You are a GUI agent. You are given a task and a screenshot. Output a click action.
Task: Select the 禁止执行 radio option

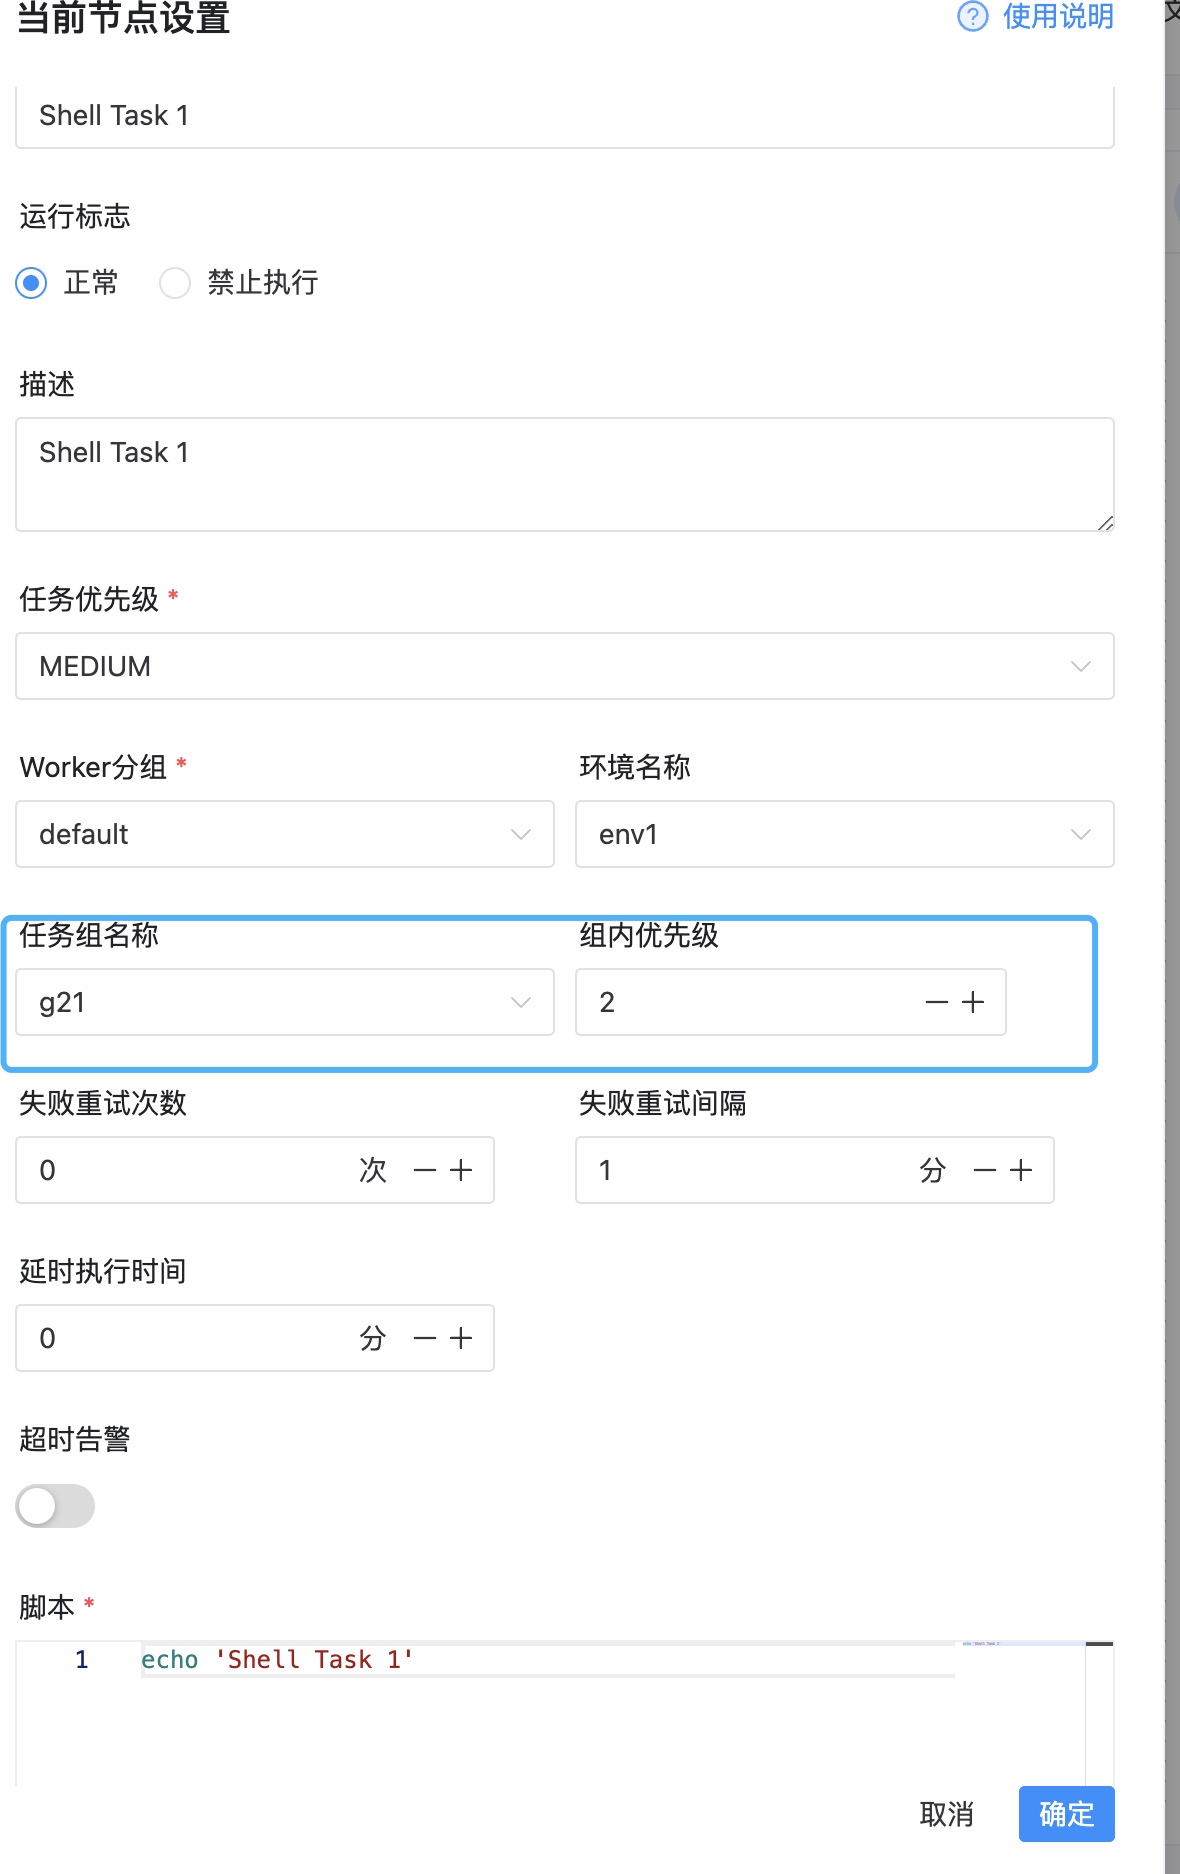point(175,283)
